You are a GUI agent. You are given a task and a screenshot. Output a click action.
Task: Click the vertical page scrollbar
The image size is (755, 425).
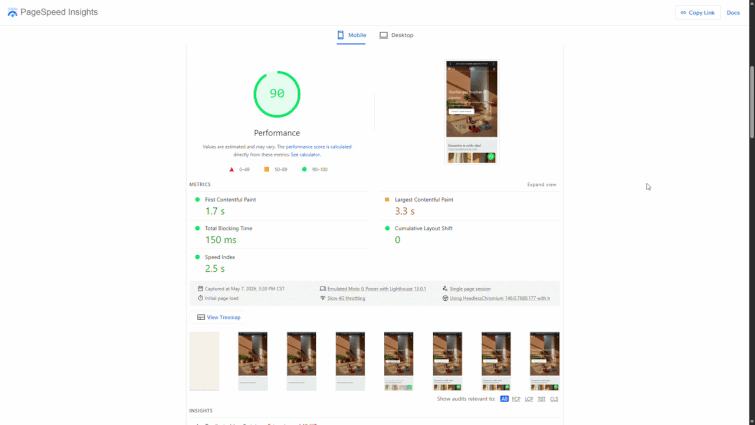pos(752,102)
